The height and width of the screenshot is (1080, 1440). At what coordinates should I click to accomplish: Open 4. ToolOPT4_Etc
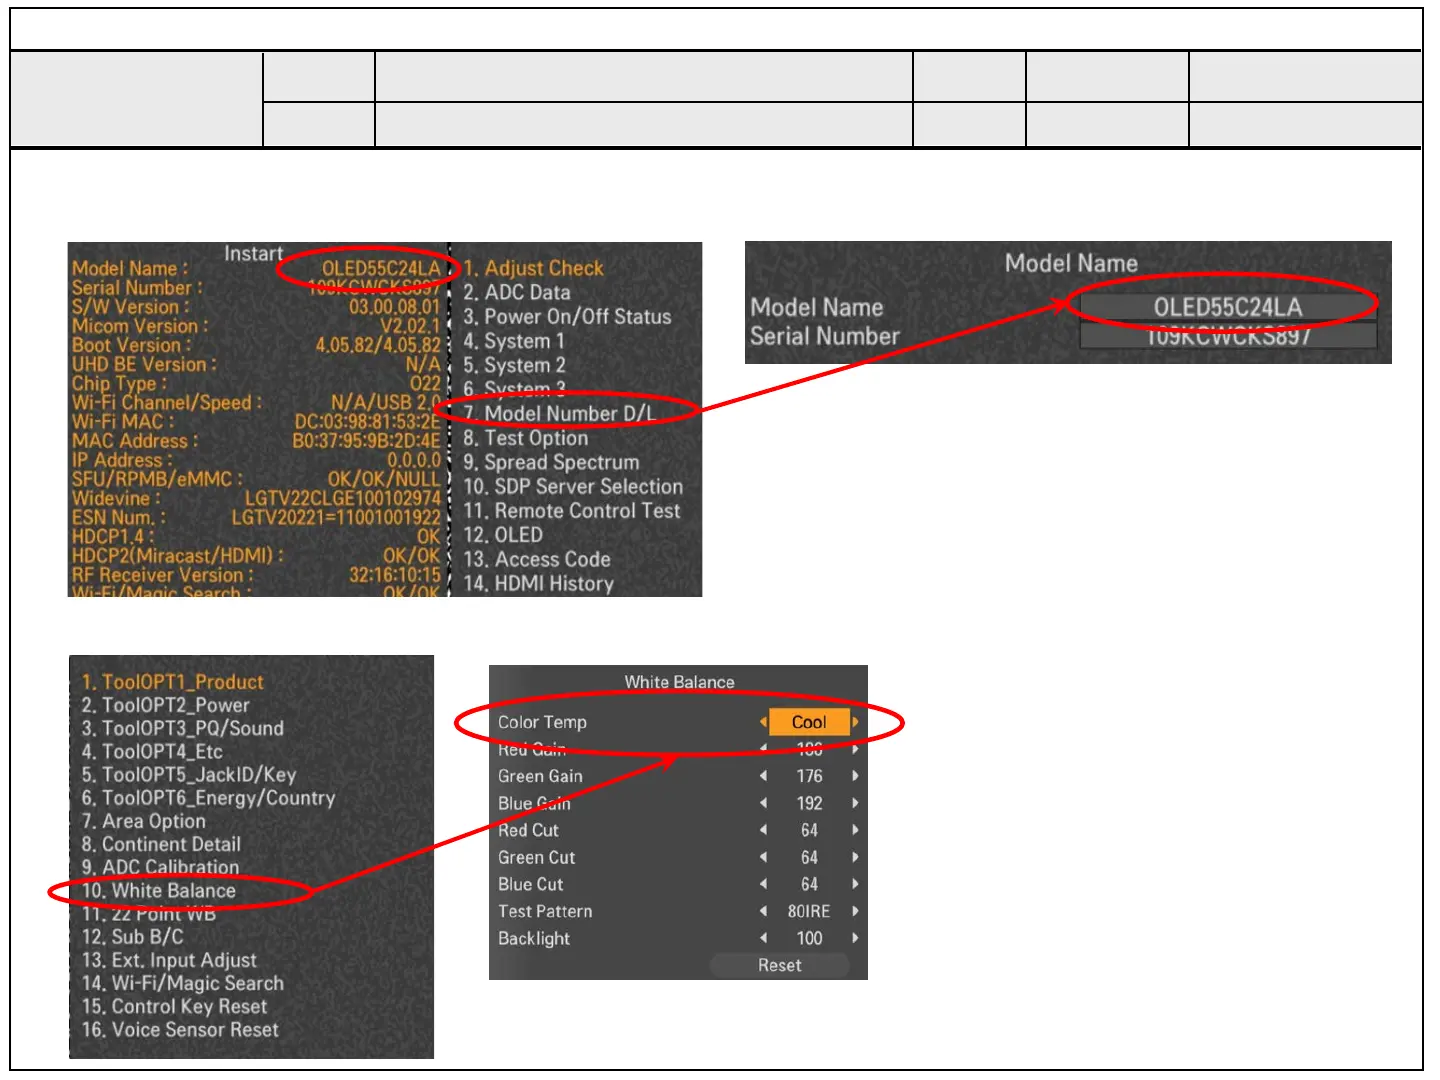[152, 751]
